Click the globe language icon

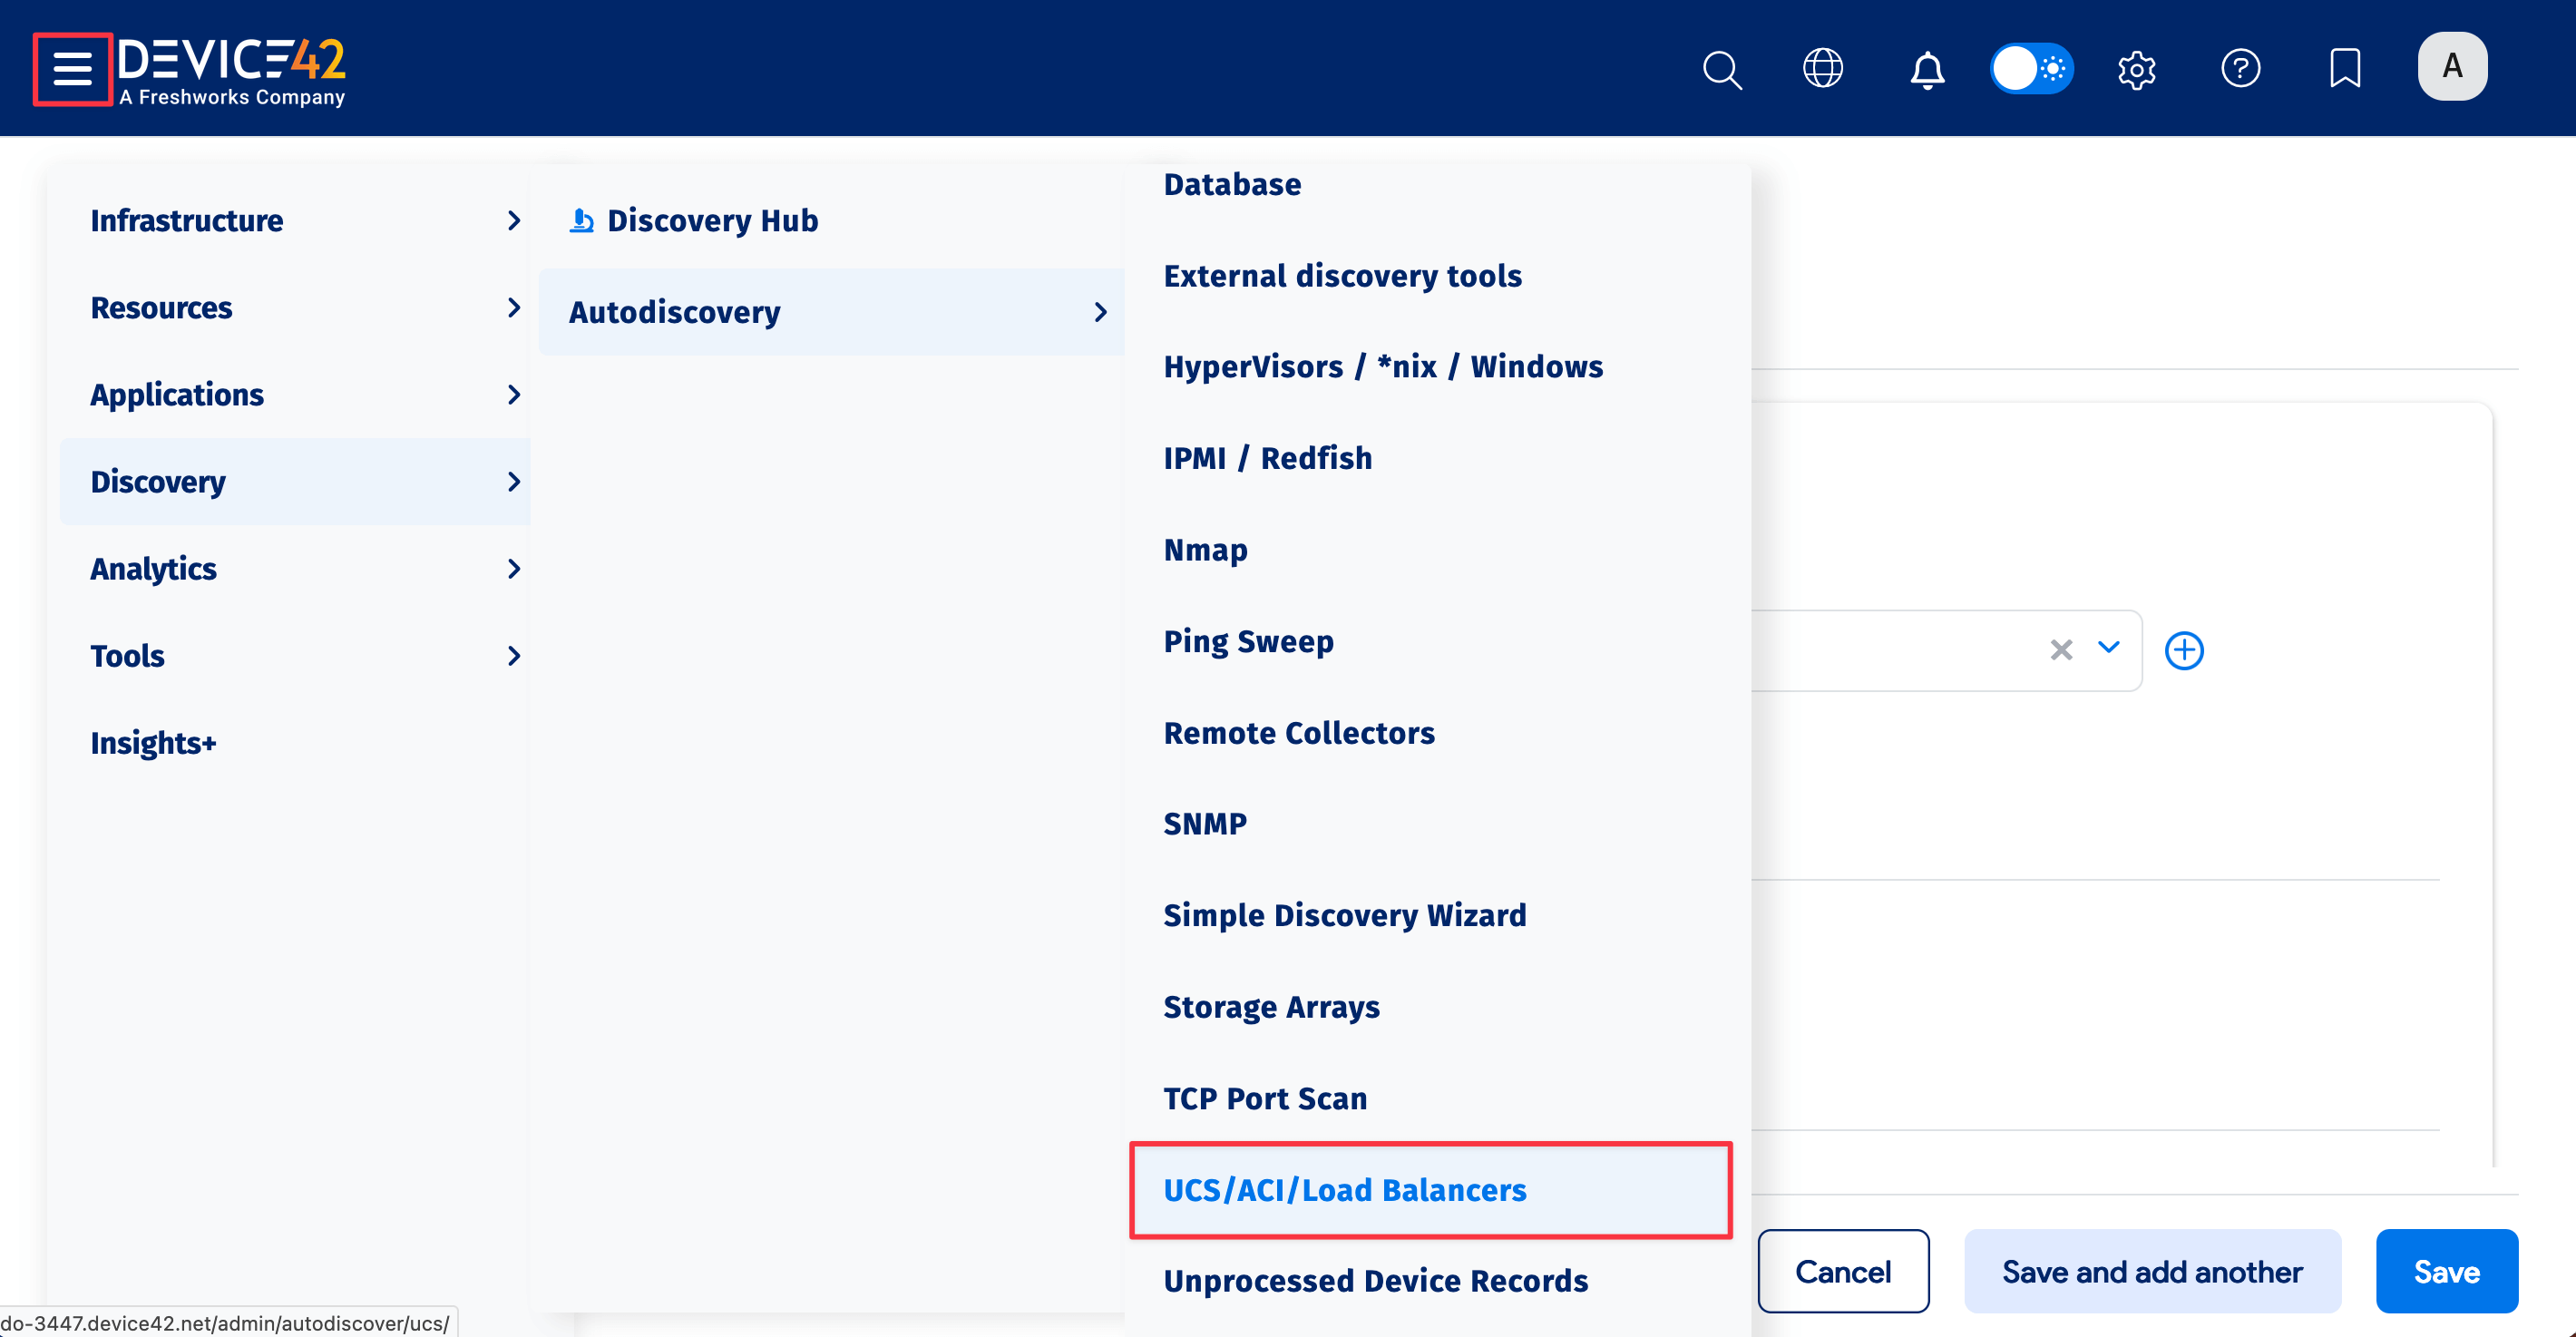[1822, 68]
